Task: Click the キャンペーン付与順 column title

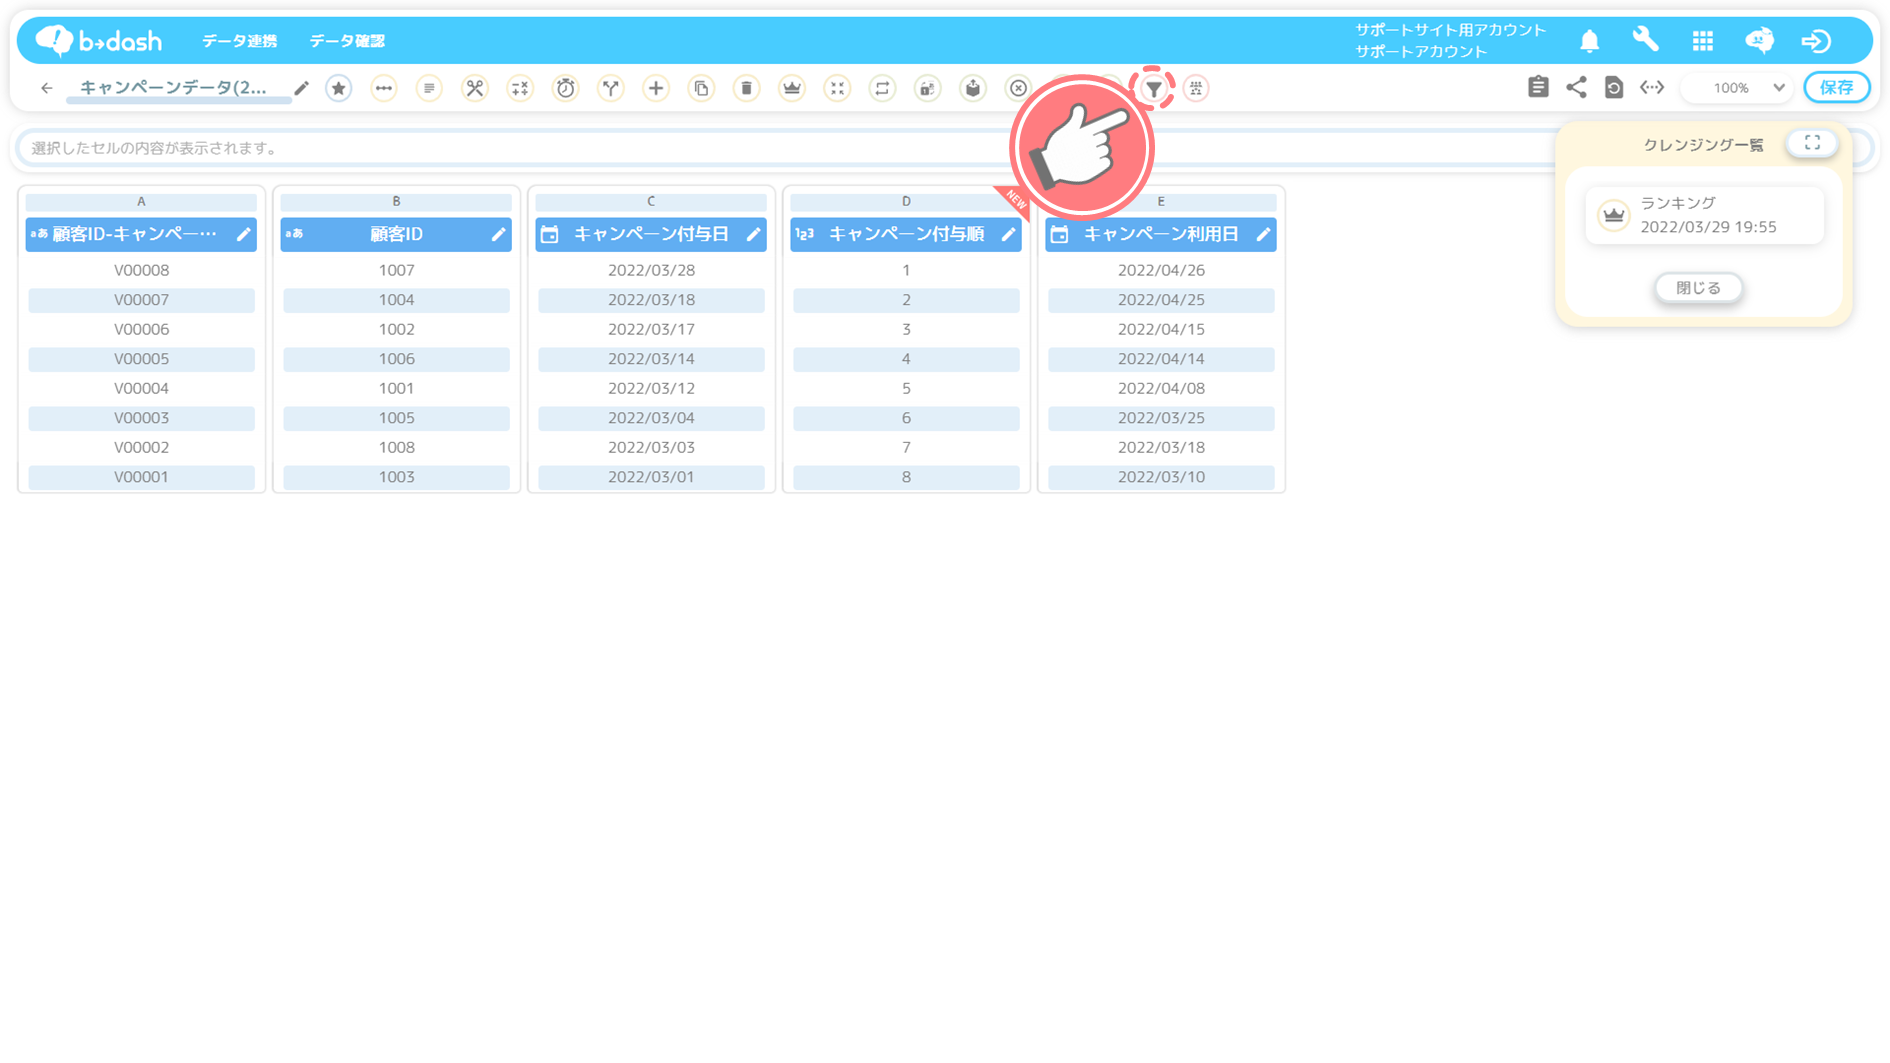Action: pos(906,234)
